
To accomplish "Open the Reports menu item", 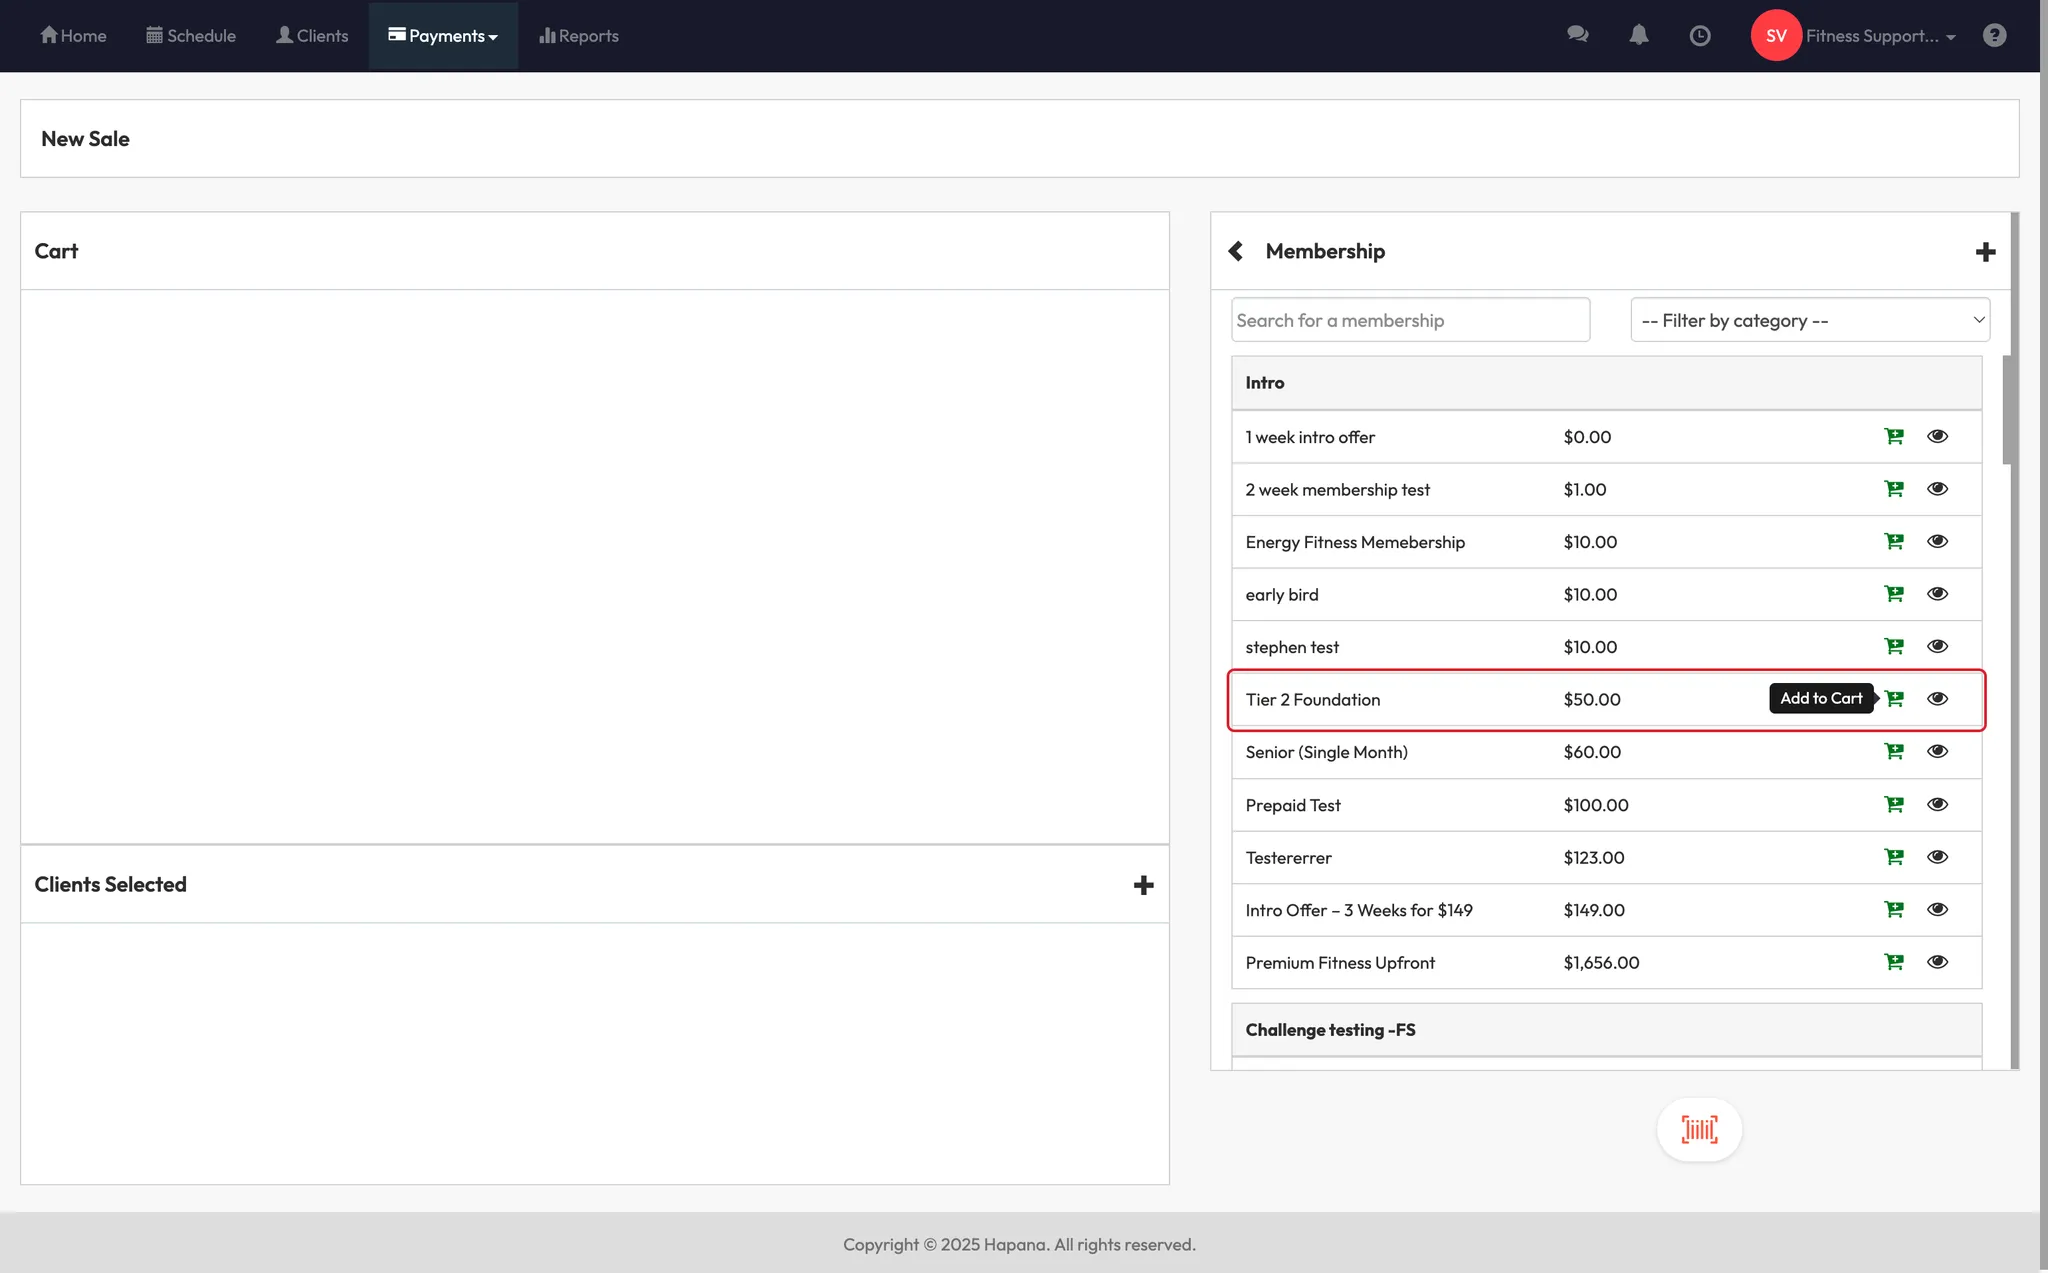I will click(x=579, y=36).
